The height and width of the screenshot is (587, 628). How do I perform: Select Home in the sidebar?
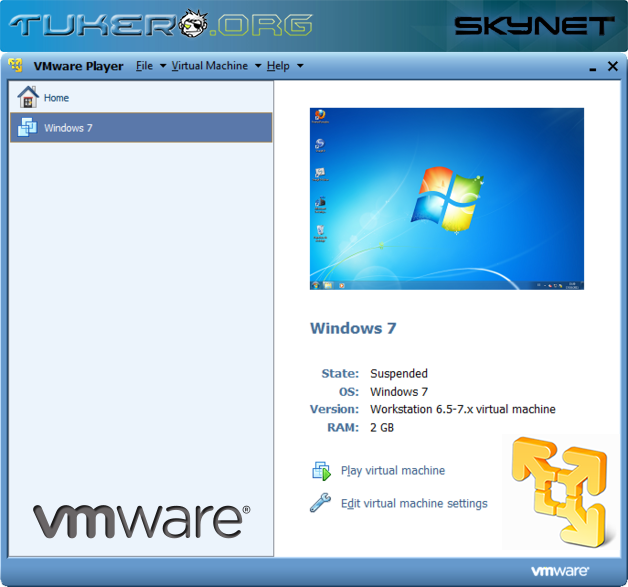click(x=141, y=97)
